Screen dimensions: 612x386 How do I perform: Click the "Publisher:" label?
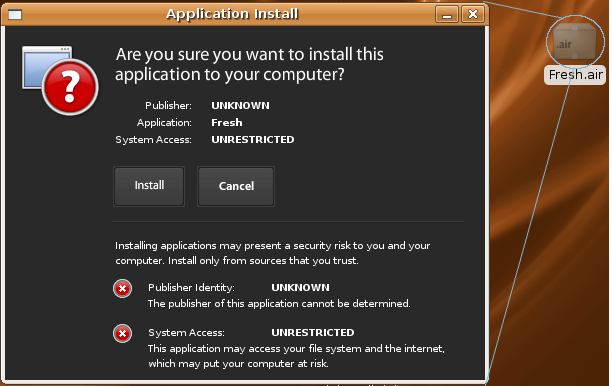[x=168, y=105]
